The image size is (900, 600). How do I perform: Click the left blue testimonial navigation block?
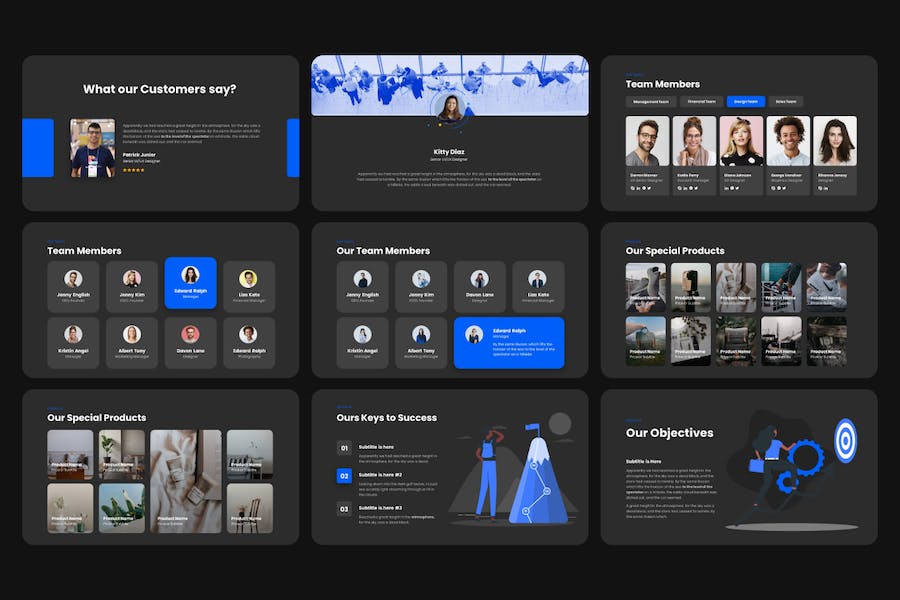38,148
